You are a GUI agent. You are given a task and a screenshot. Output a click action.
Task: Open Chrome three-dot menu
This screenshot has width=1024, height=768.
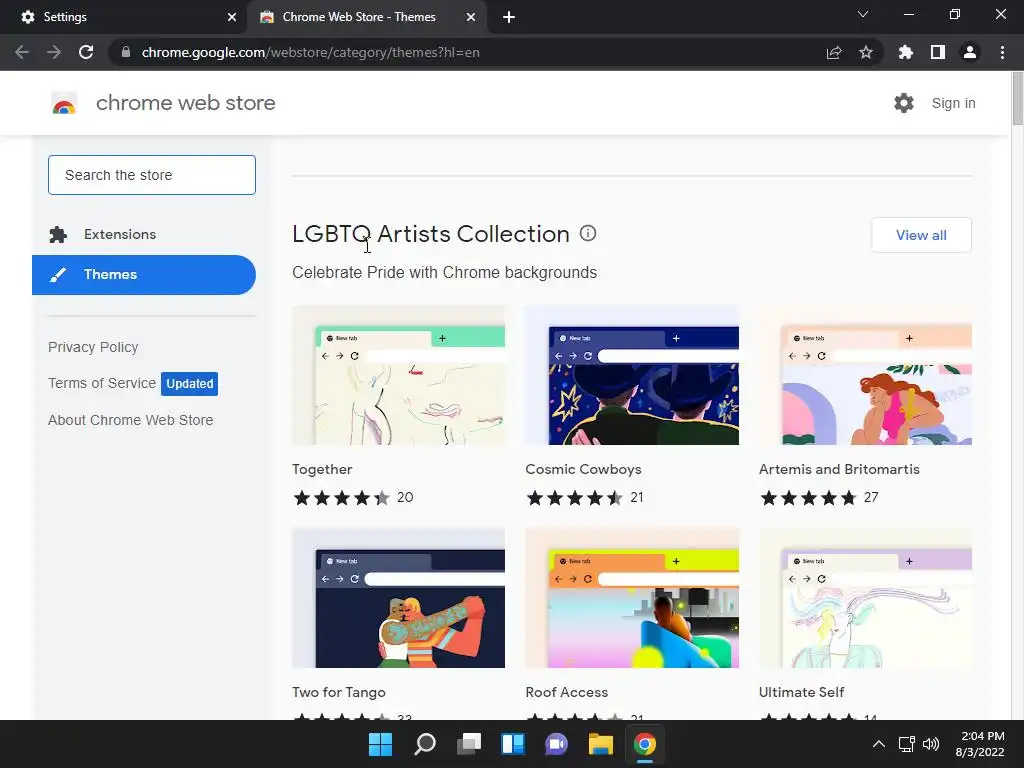pyautogui.click(x=1002, y=52)
